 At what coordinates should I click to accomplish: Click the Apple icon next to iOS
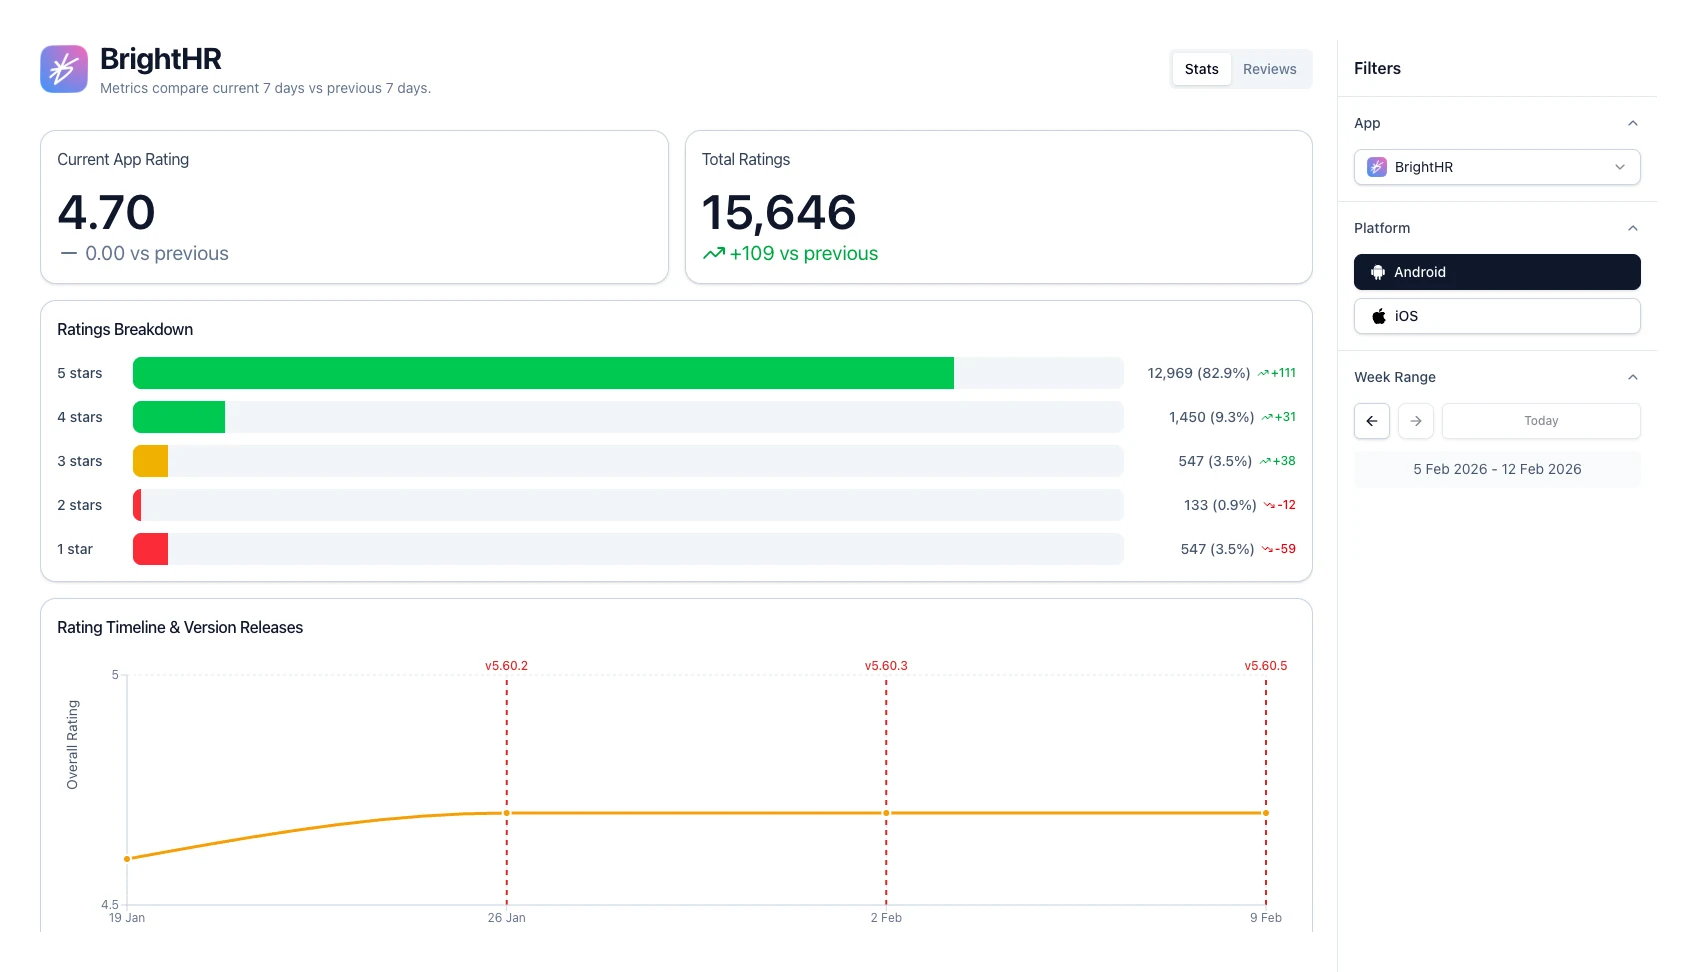point(1379,315)
